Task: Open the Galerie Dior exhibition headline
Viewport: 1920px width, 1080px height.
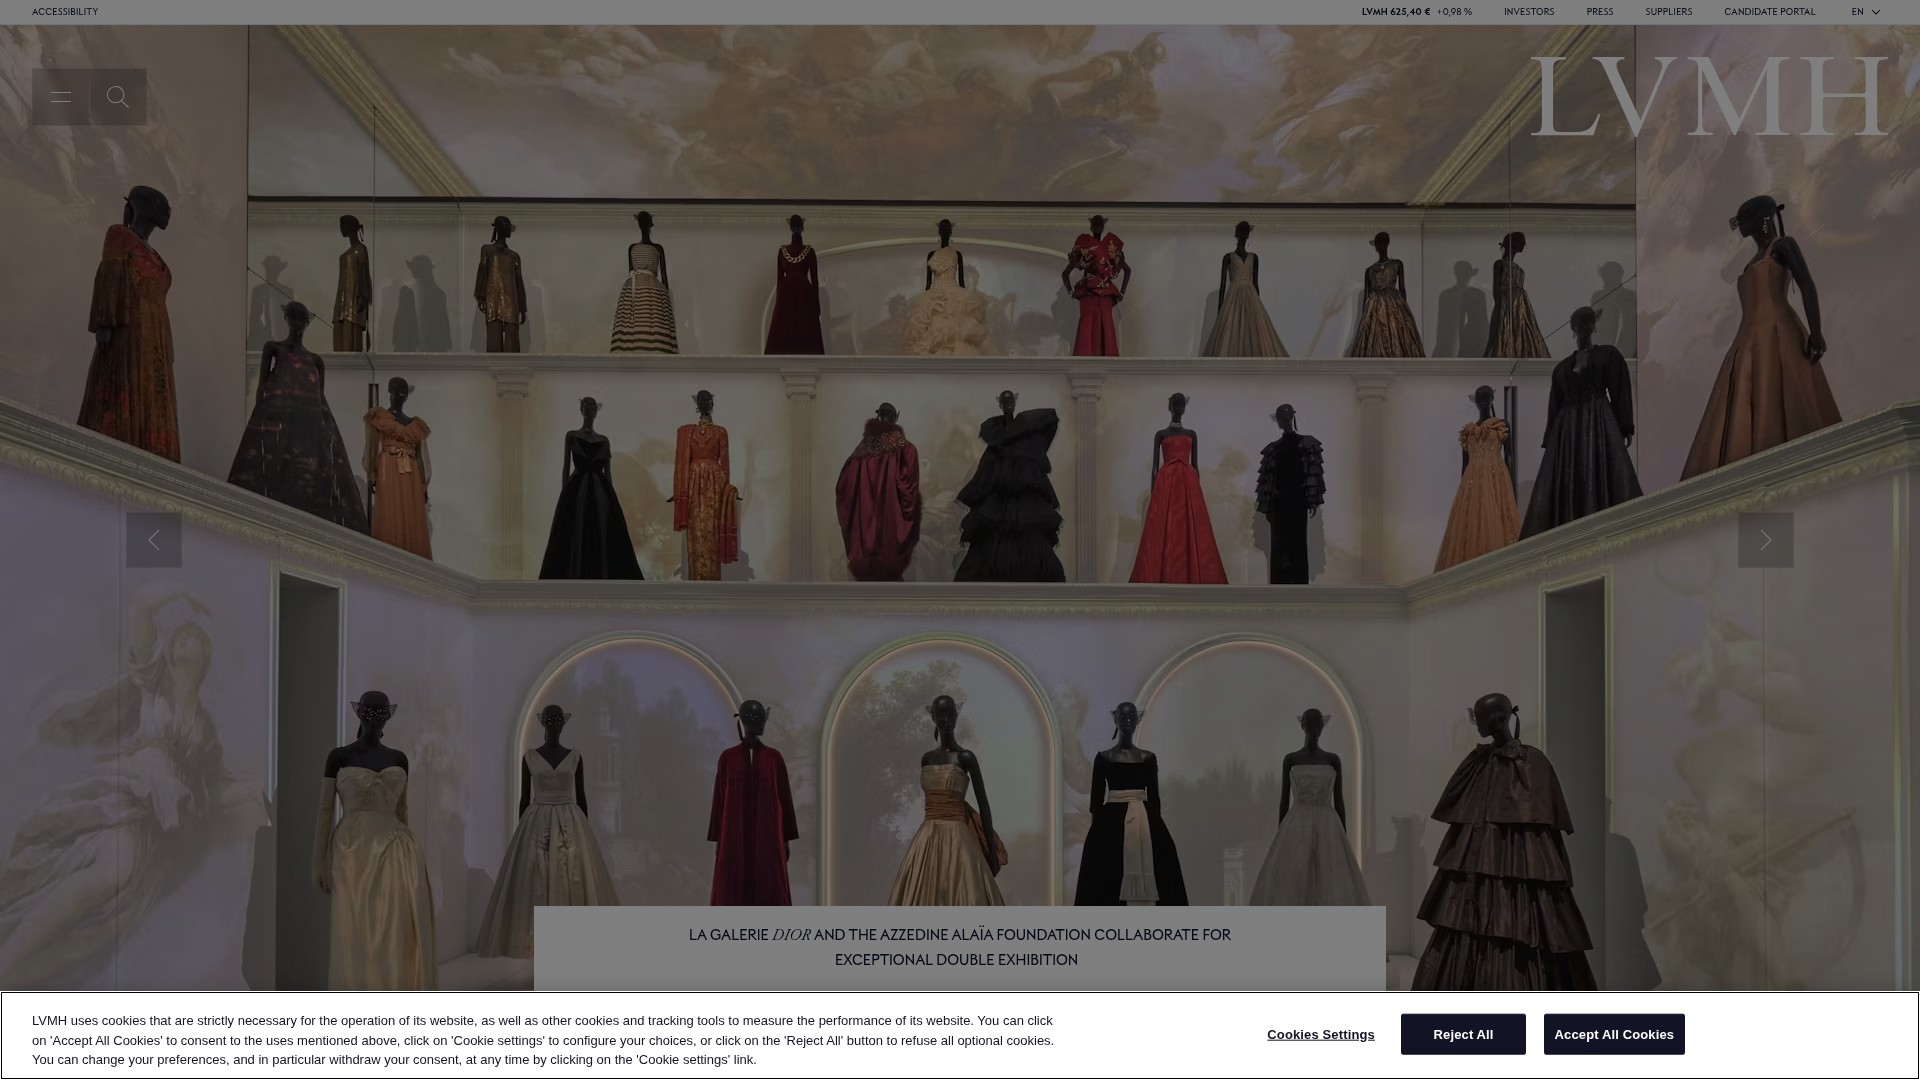Action: click(x=960, y=947)
